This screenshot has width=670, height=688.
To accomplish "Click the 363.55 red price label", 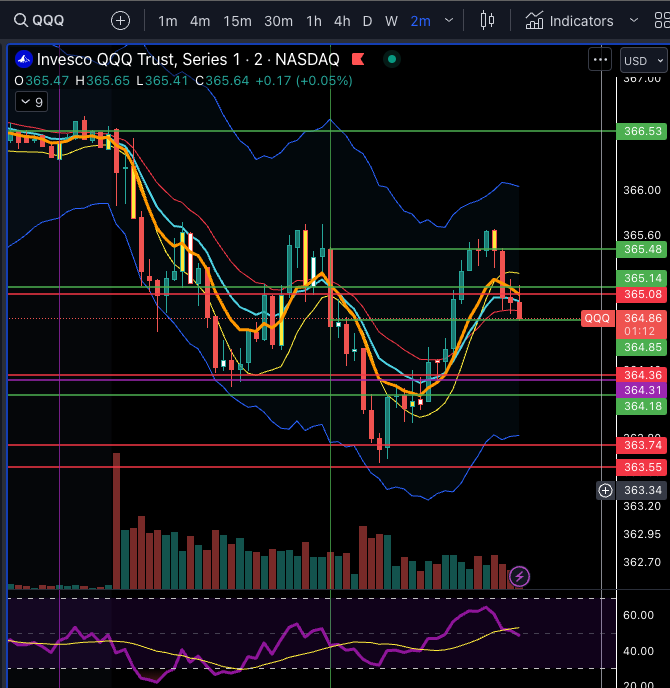I will 642,467.
